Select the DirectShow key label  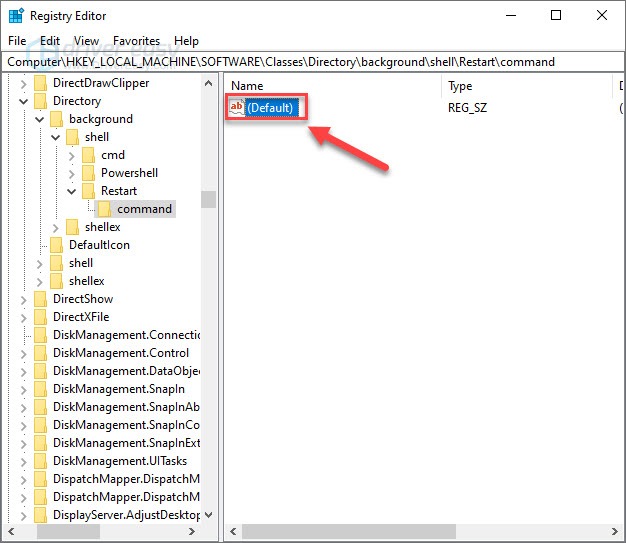(83, 299)
